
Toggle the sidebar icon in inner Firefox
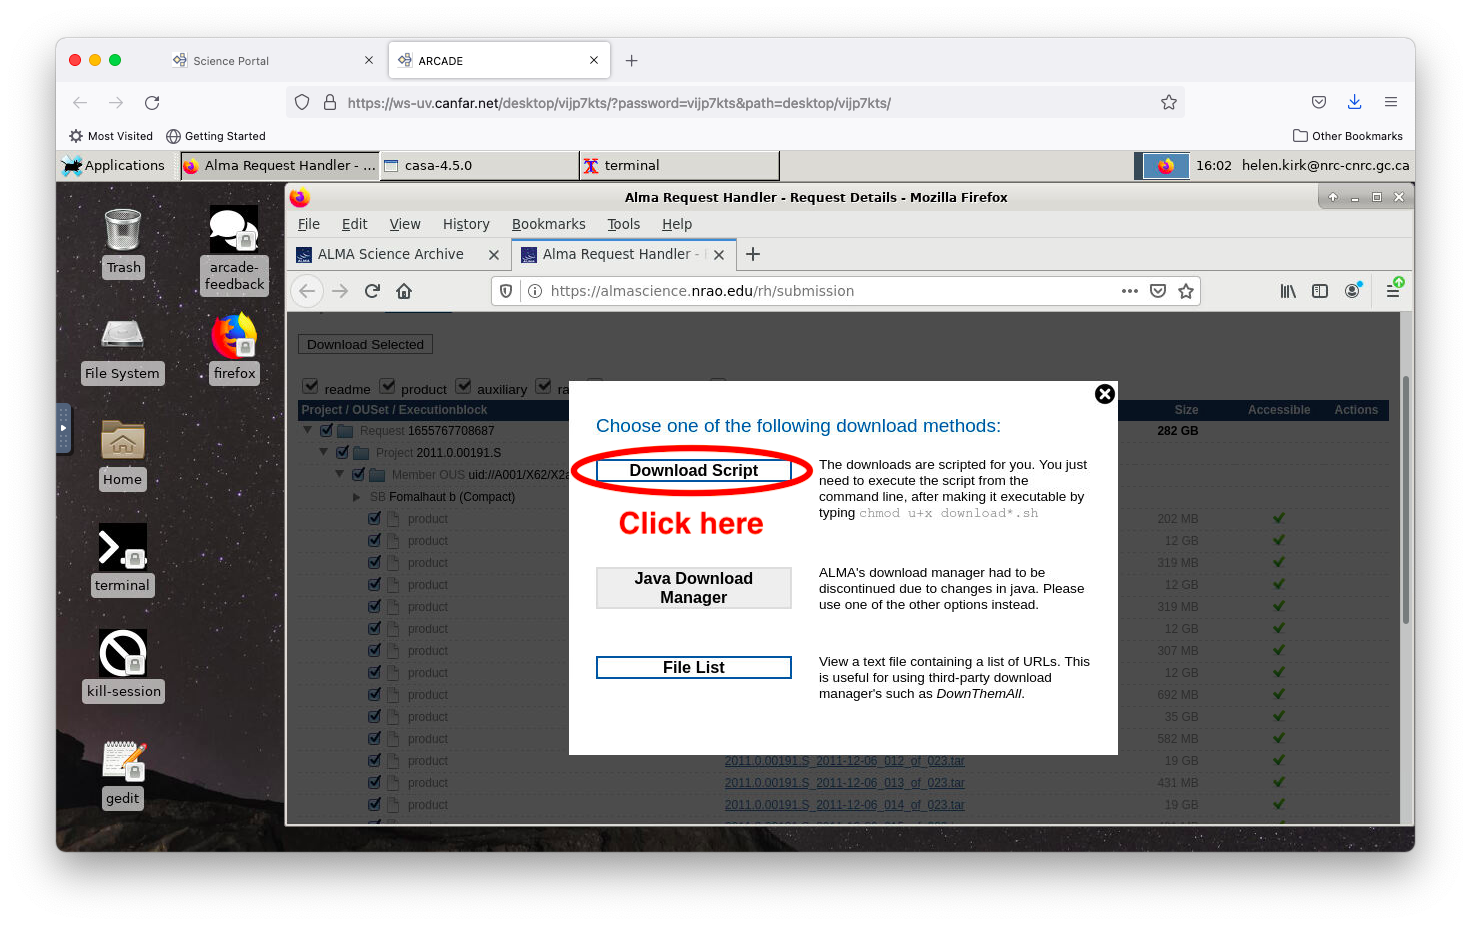click(1320, 291)
